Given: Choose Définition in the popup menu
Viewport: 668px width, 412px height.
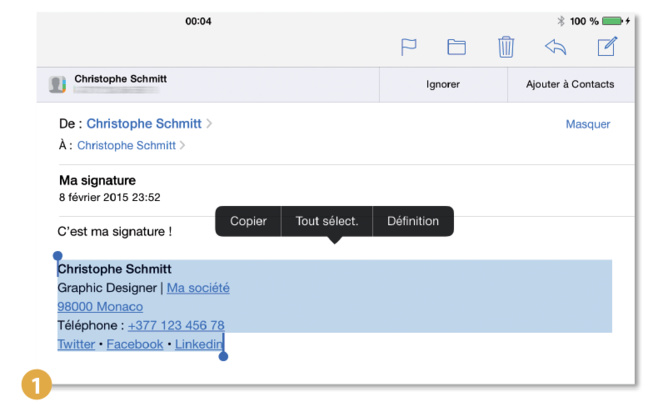Looking at the screenshot, I should (x=413, y=221).
